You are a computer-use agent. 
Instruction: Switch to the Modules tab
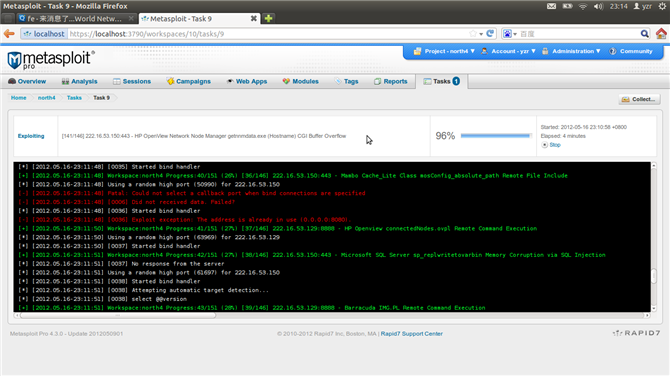pyautogui.click(x=300, y=81)
